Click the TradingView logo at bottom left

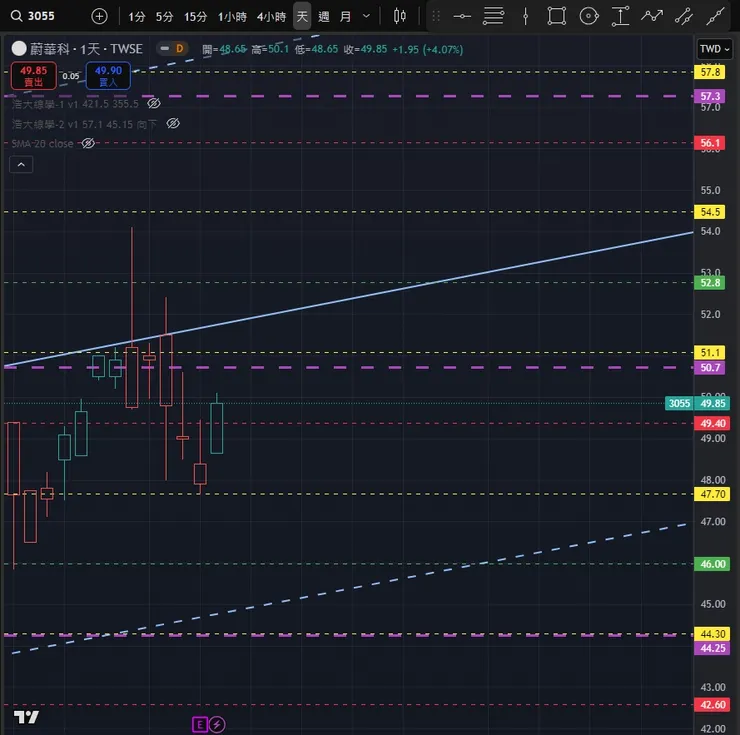tap(26, 718)
